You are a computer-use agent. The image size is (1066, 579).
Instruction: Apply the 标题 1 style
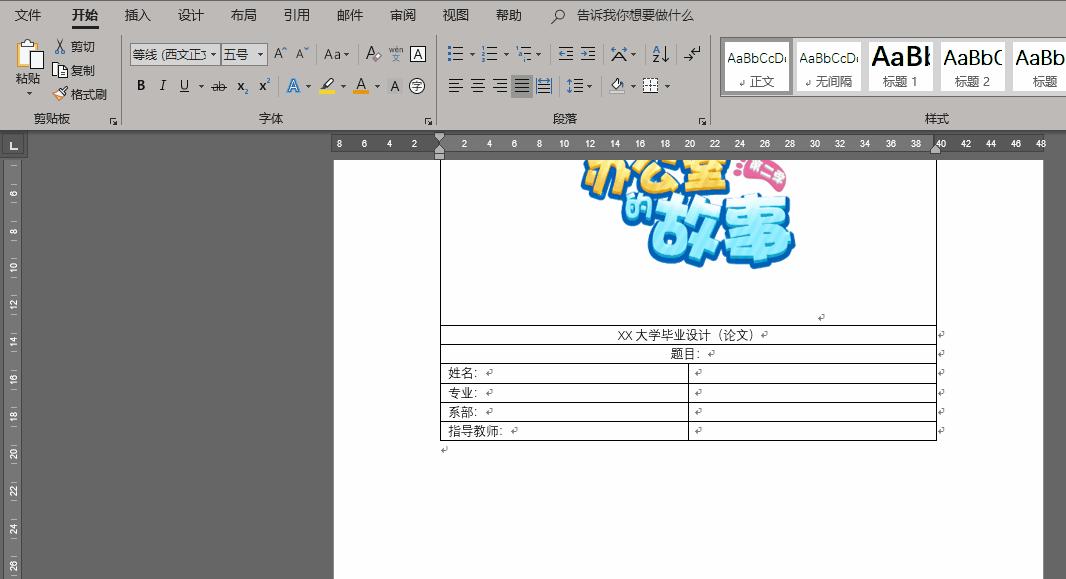point(900,67)
